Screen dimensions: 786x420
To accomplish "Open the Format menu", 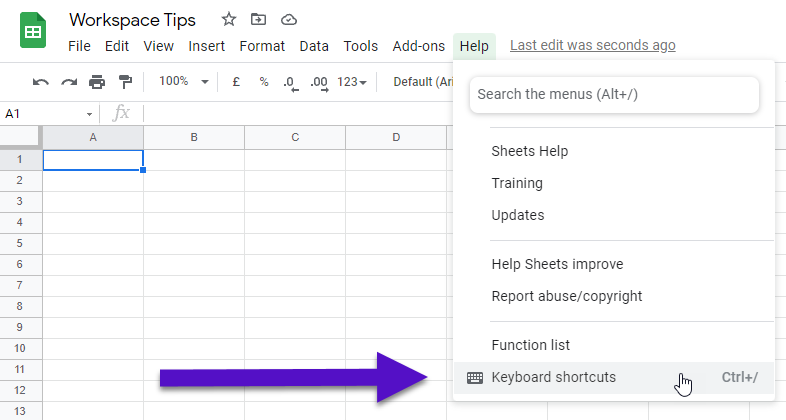I will (x=262, y=46).
